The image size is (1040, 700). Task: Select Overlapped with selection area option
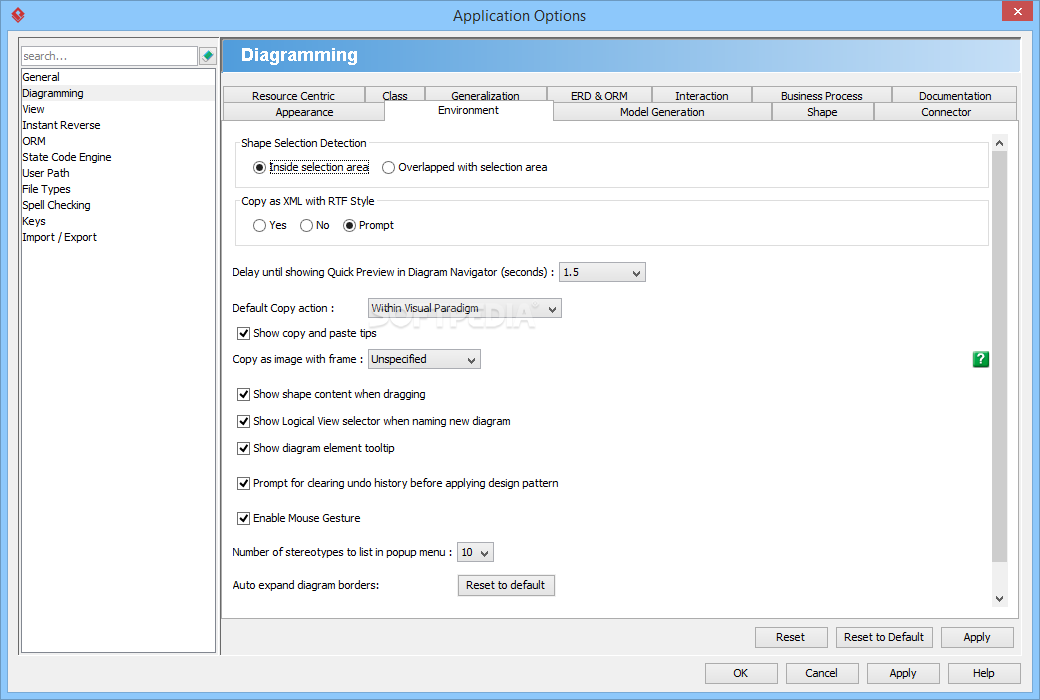(x=389, y=167)
